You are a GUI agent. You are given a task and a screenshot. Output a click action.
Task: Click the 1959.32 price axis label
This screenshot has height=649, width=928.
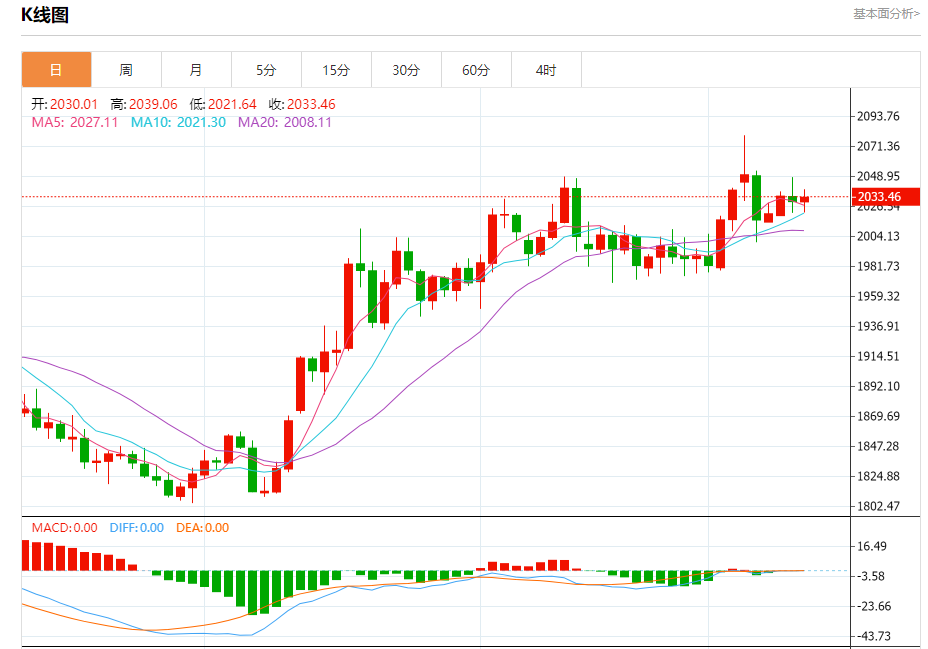point(878,296)
